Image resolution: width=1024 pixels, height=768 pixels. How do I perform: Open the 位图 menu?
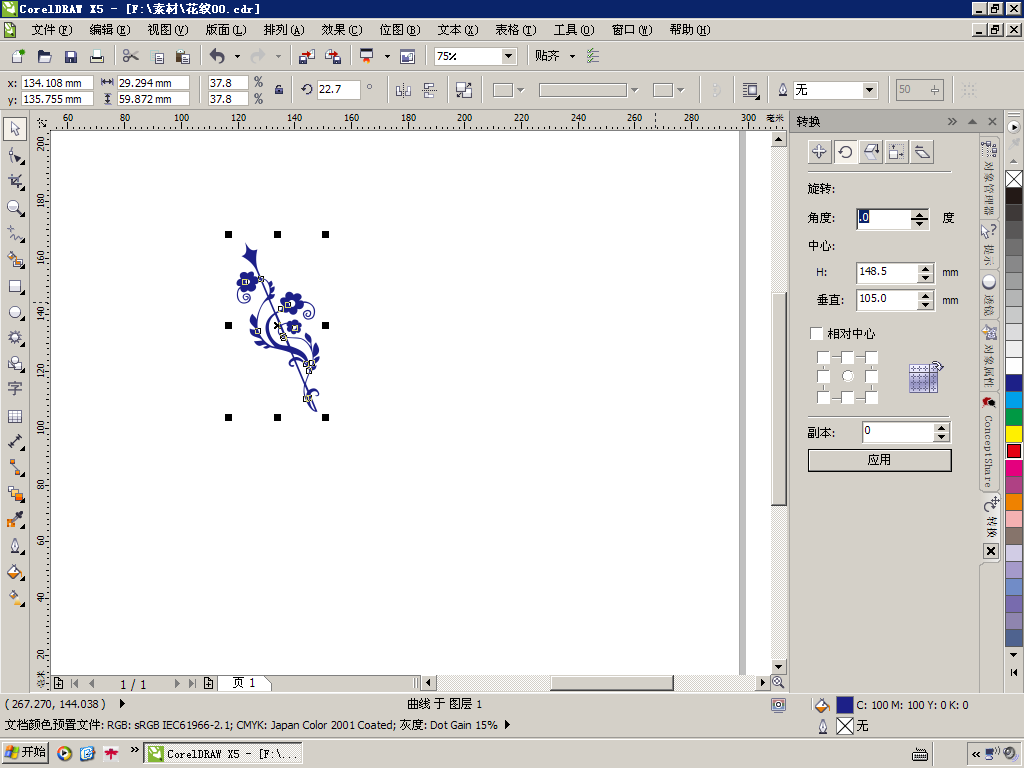(x=400, y=30)
